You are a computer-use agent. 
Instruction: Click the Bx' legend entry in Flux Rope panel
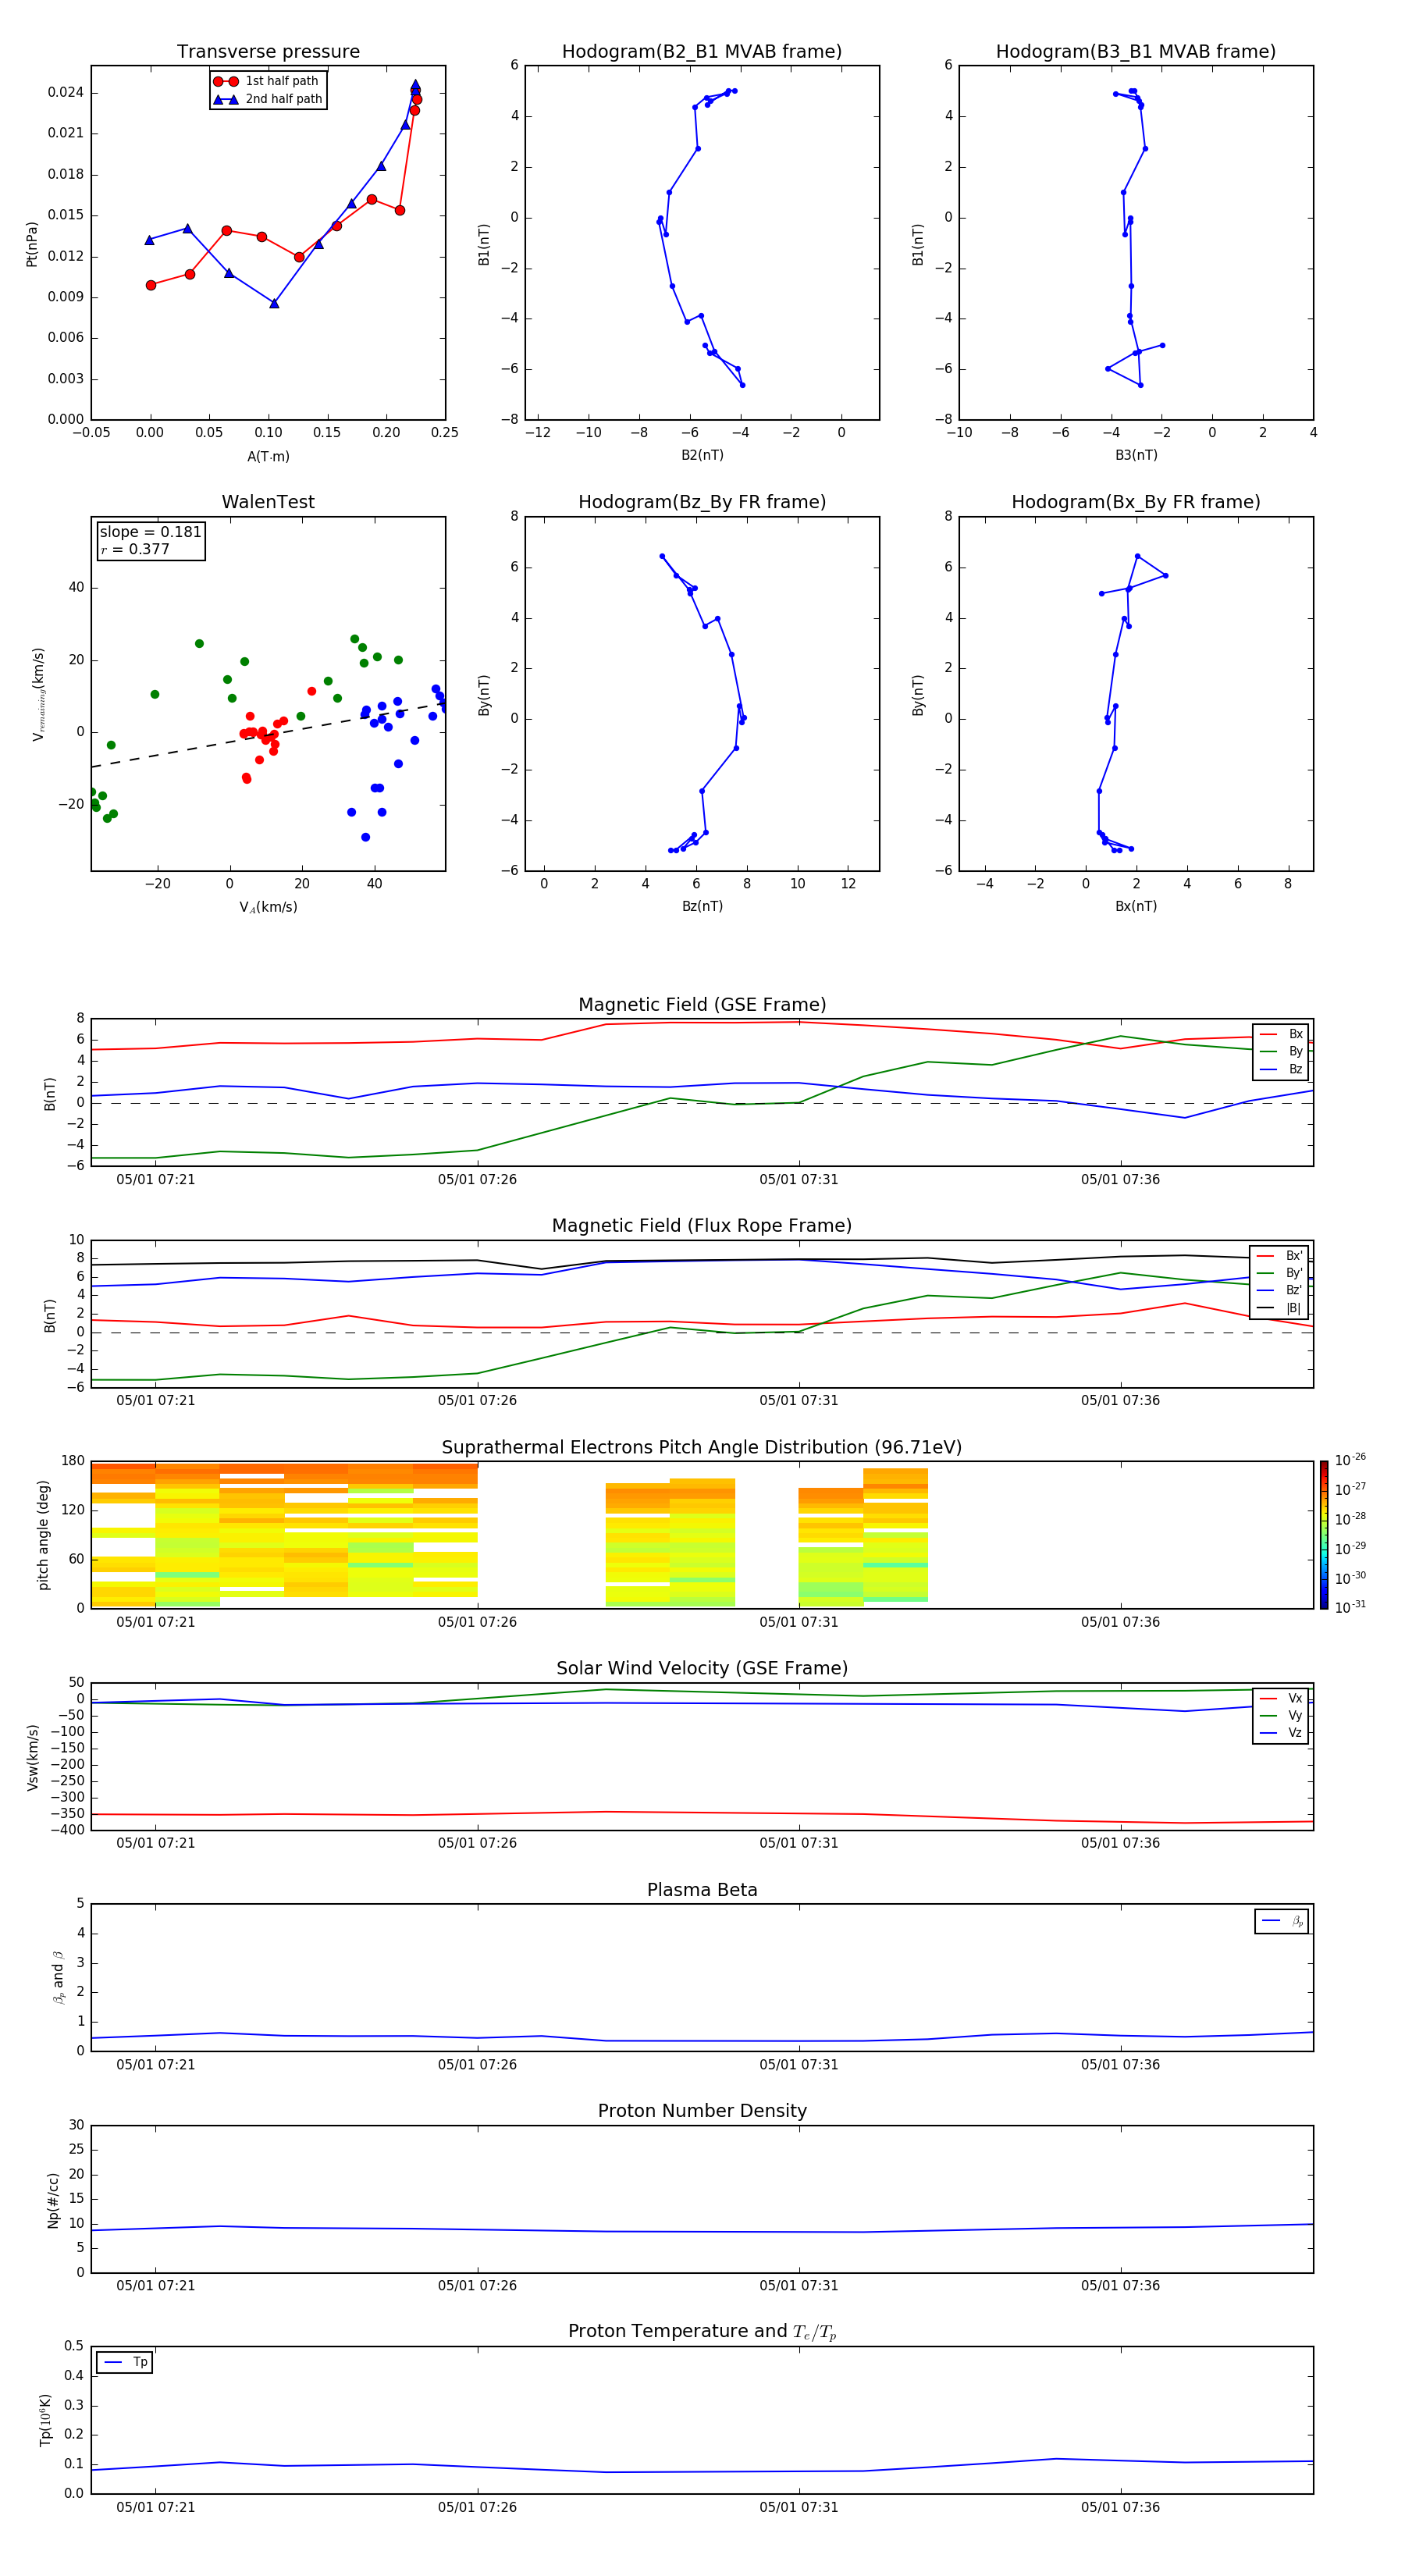(x=1279, y=1256)
